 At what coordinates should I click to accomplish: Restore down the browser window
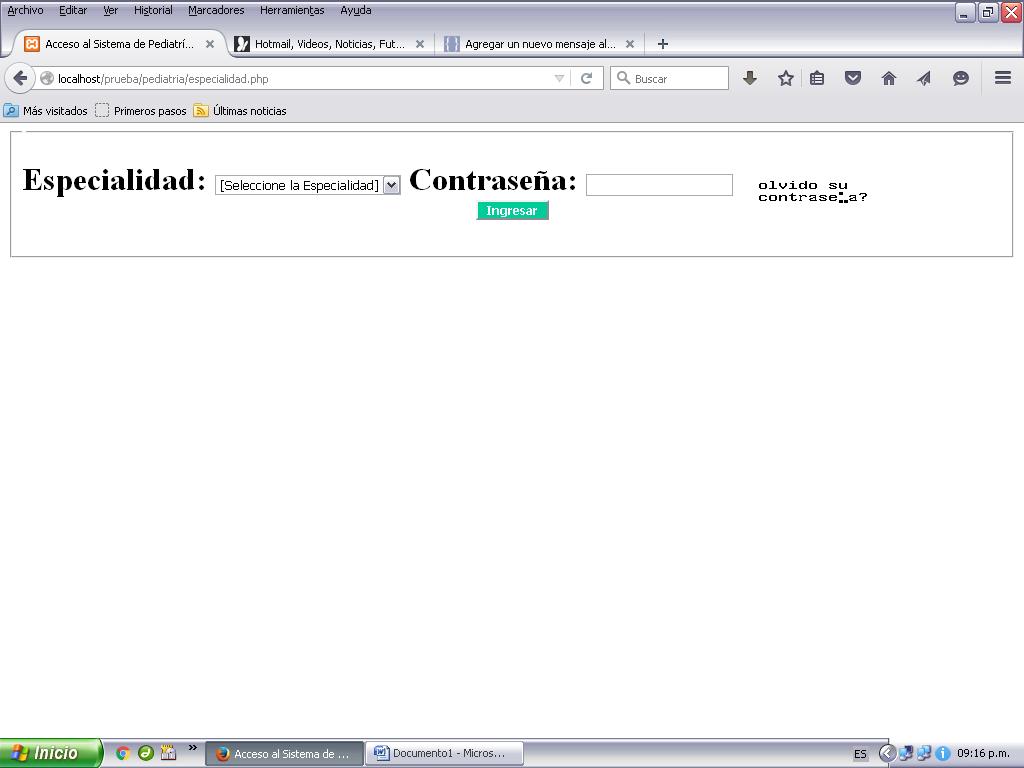988,12
